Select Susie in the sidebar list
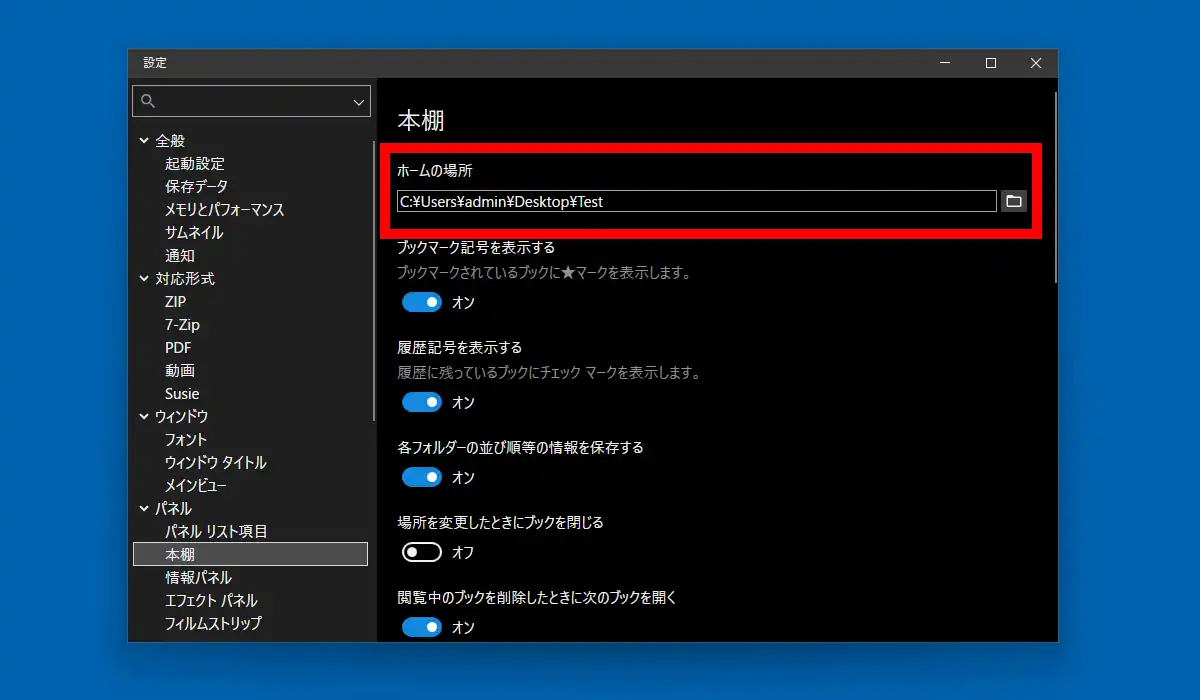This screenshot has height=700, width=1200. [x=182, y=394]
